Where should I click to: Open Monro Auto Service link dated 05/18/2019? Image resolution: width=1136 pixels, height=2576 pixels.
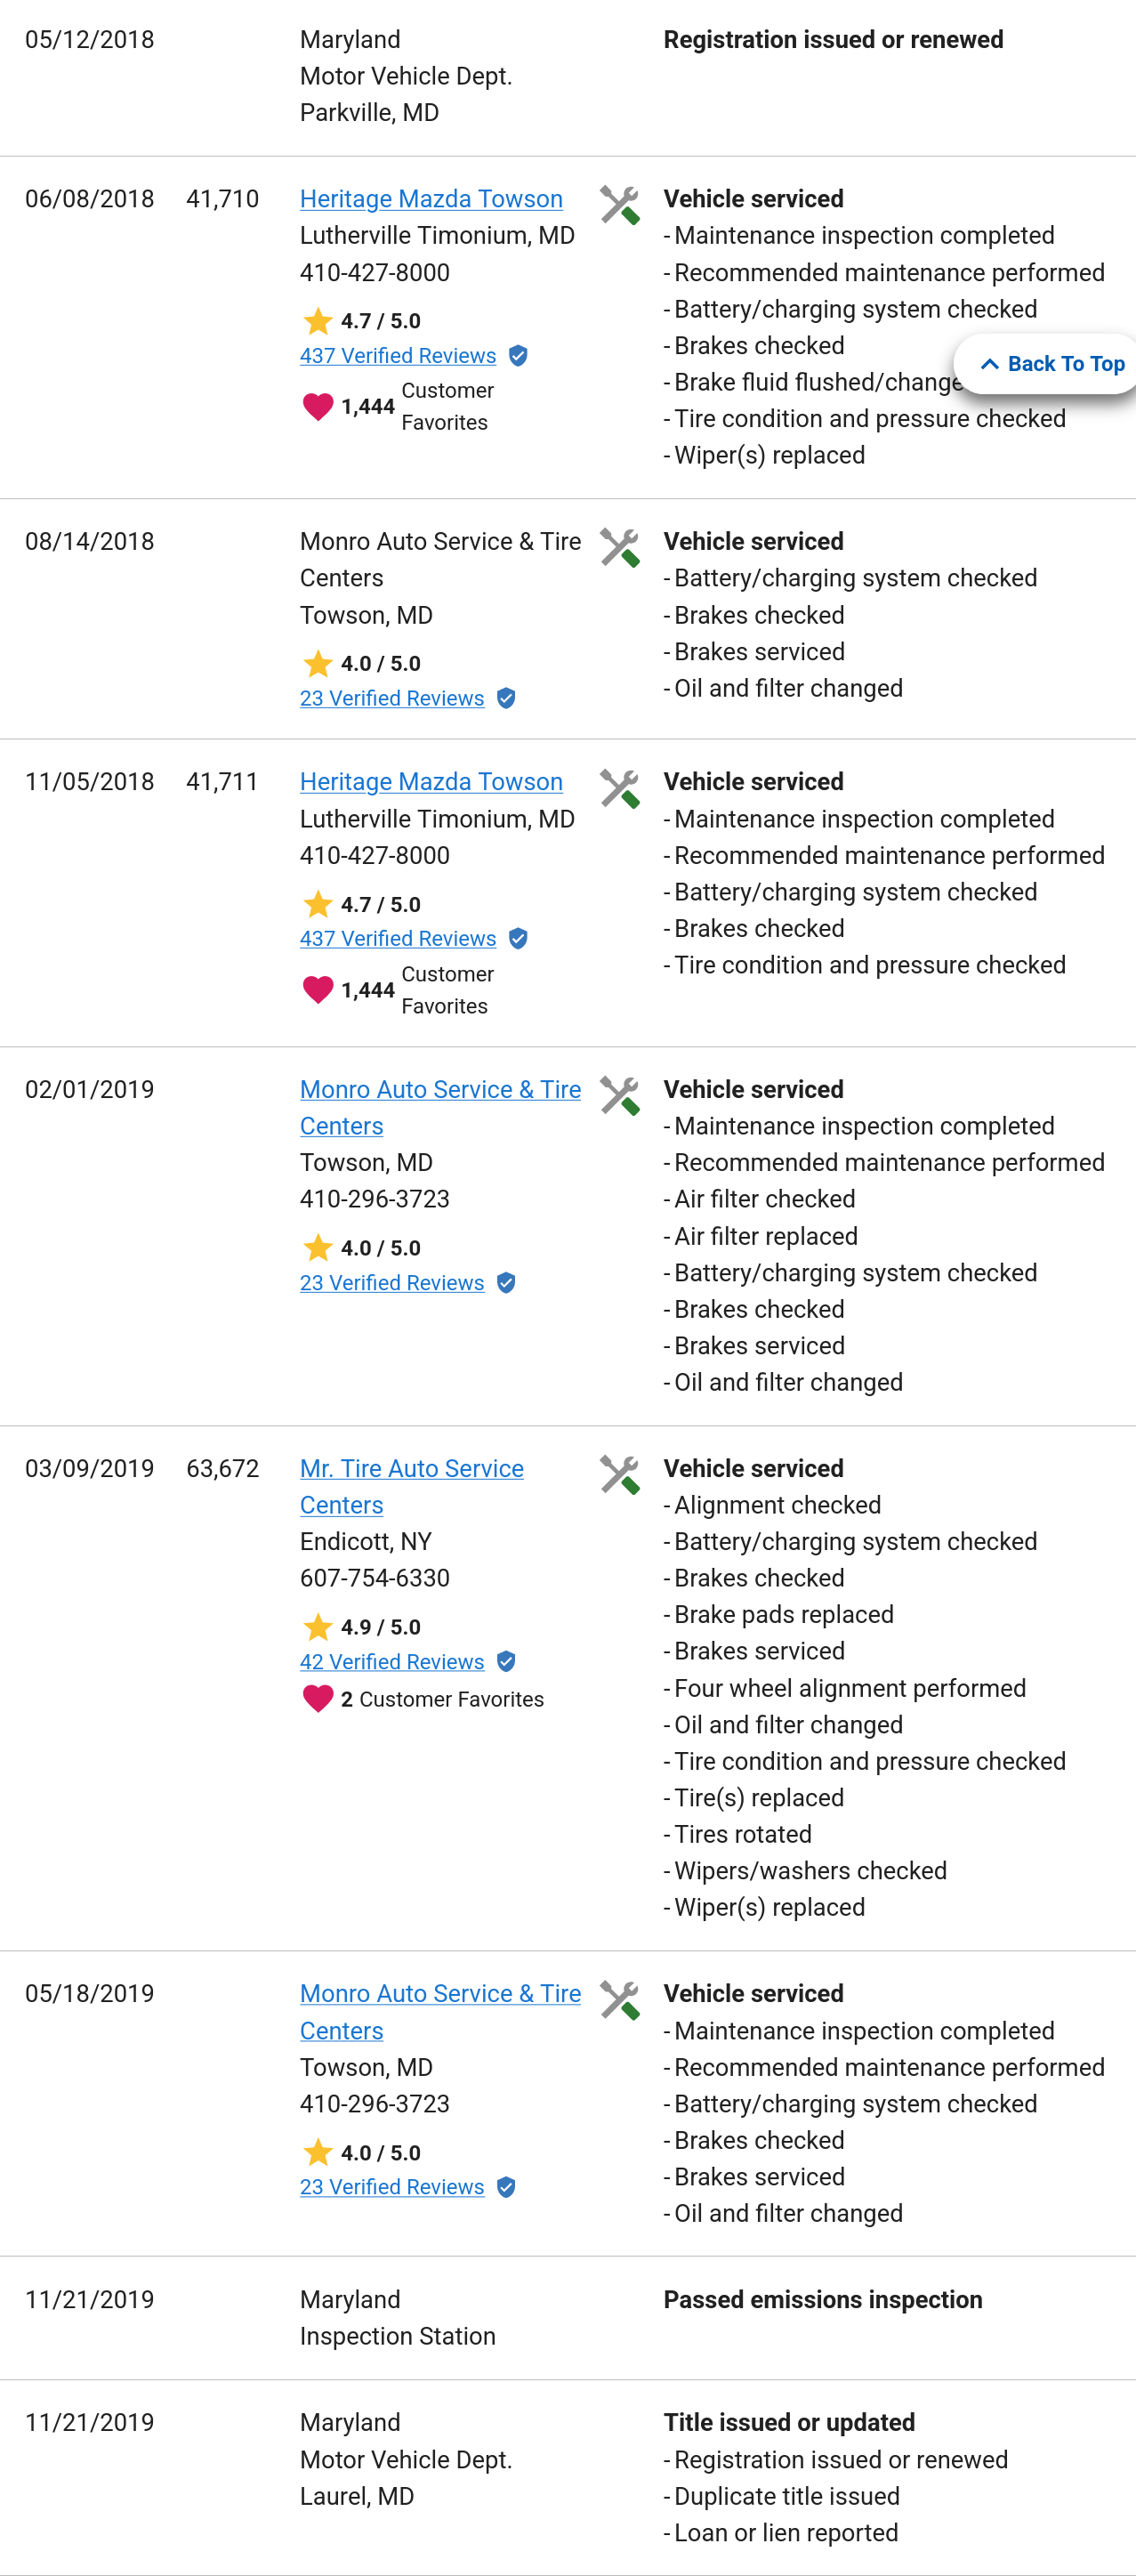[440, 1994]
